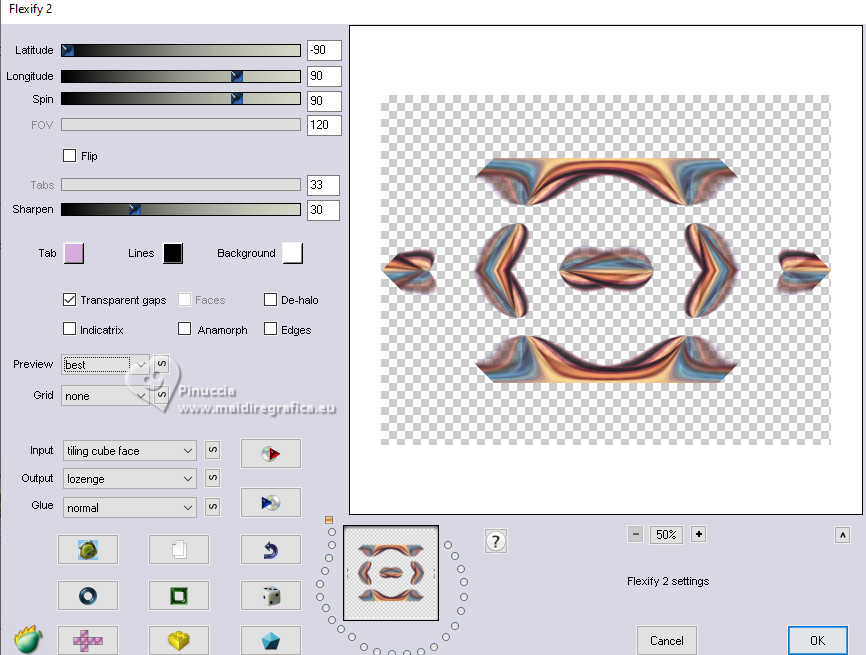Click the S button next to Output

[213, 478]
